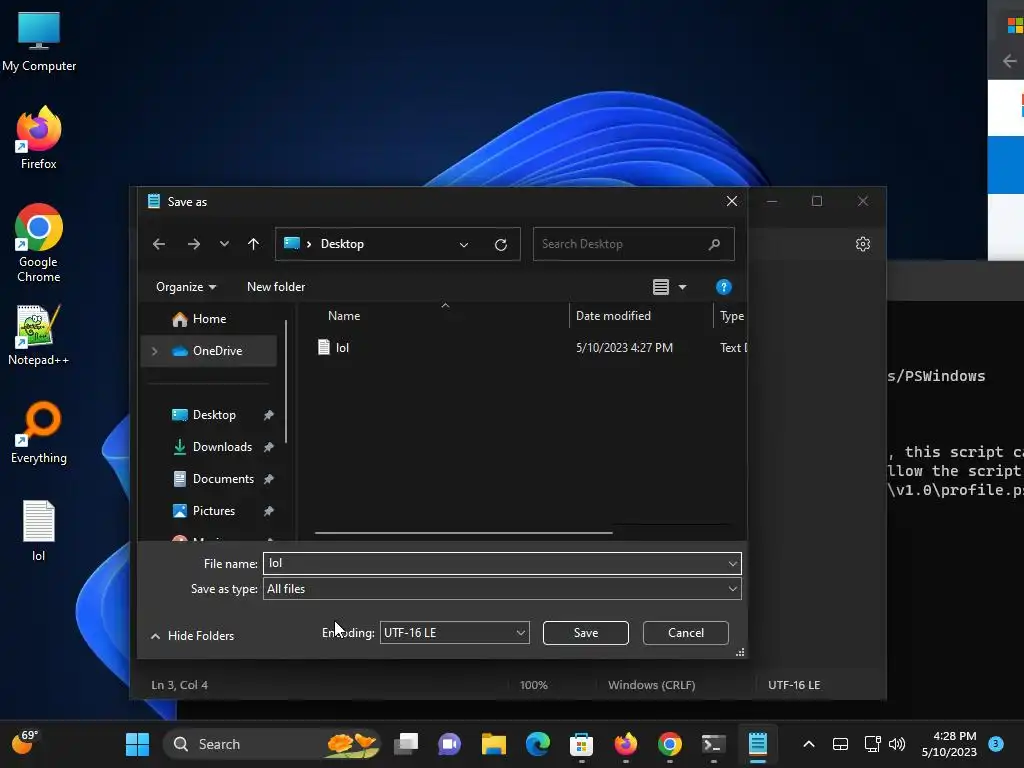The width and height of the screenshot is (1024, 768).
Task: Refresh the Desktop folder view
Action: click(x=501, y=245)
